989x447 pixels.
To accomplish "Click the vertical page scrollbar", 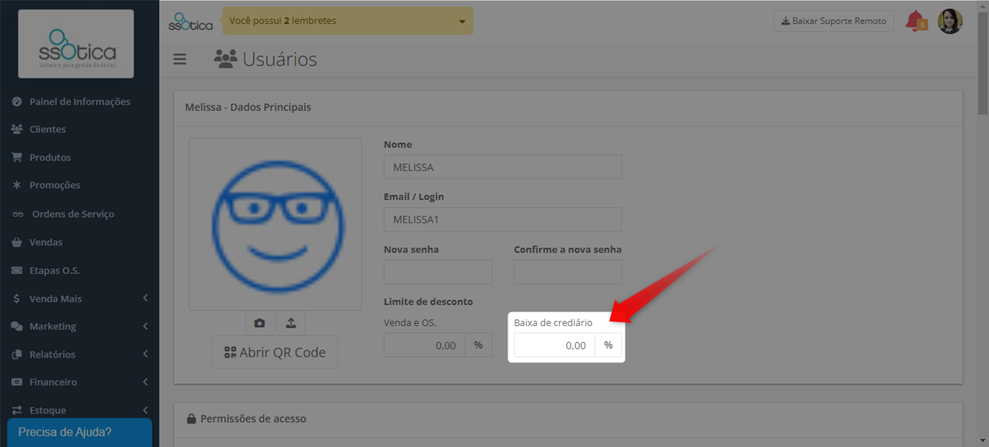I will [983, 223].
